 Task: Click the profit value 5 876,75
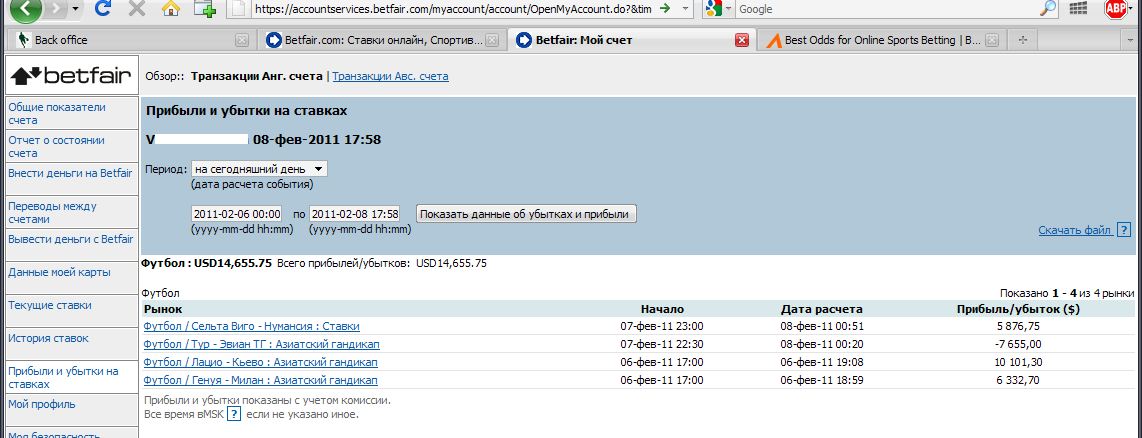(x=1017, y=326)
